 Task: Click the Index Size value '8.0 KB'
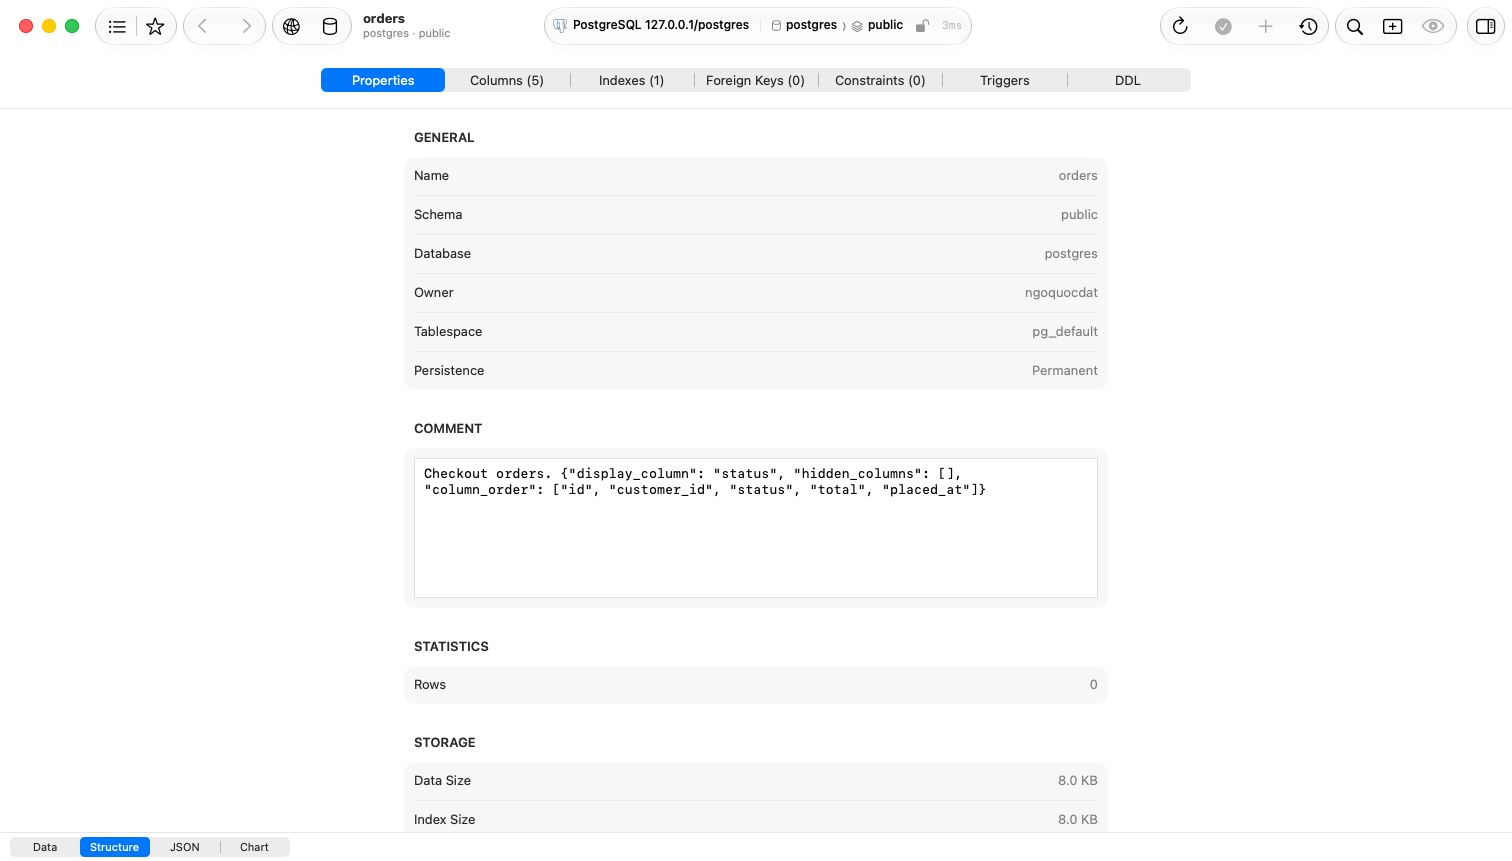[x=1078, y=820]
